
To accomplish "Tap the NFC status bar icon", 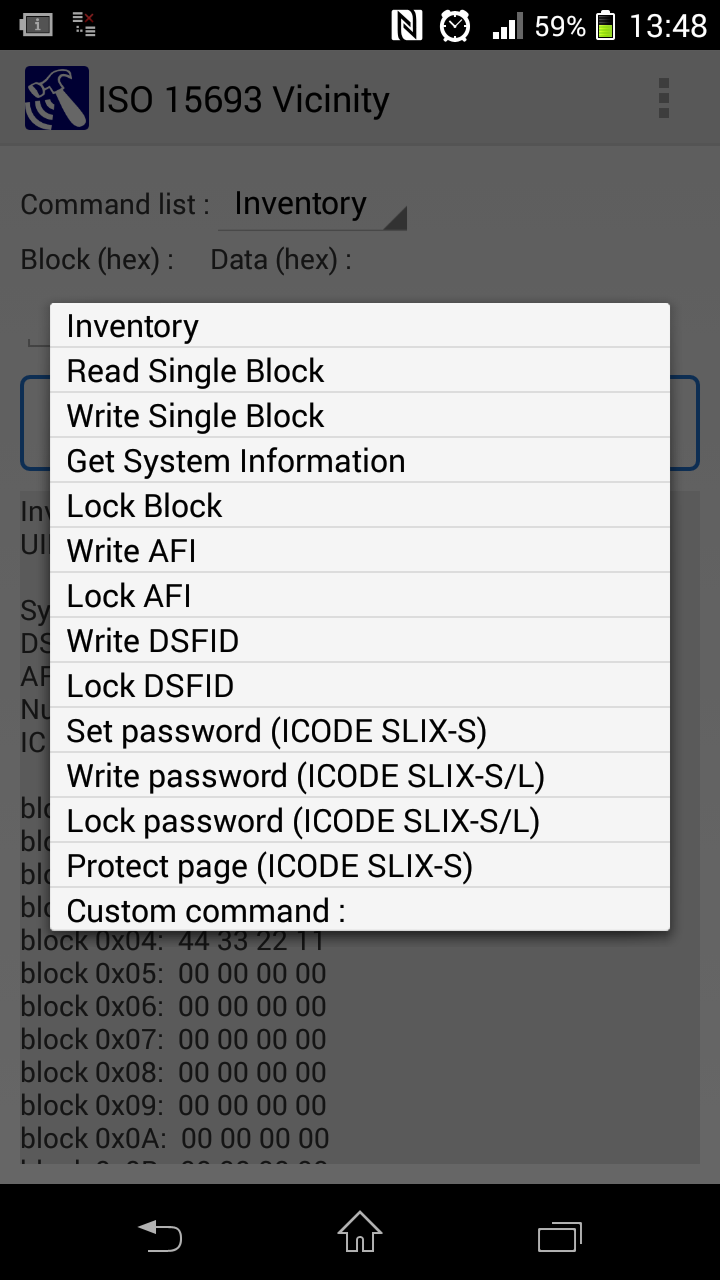I will click(x=406, y=25).
